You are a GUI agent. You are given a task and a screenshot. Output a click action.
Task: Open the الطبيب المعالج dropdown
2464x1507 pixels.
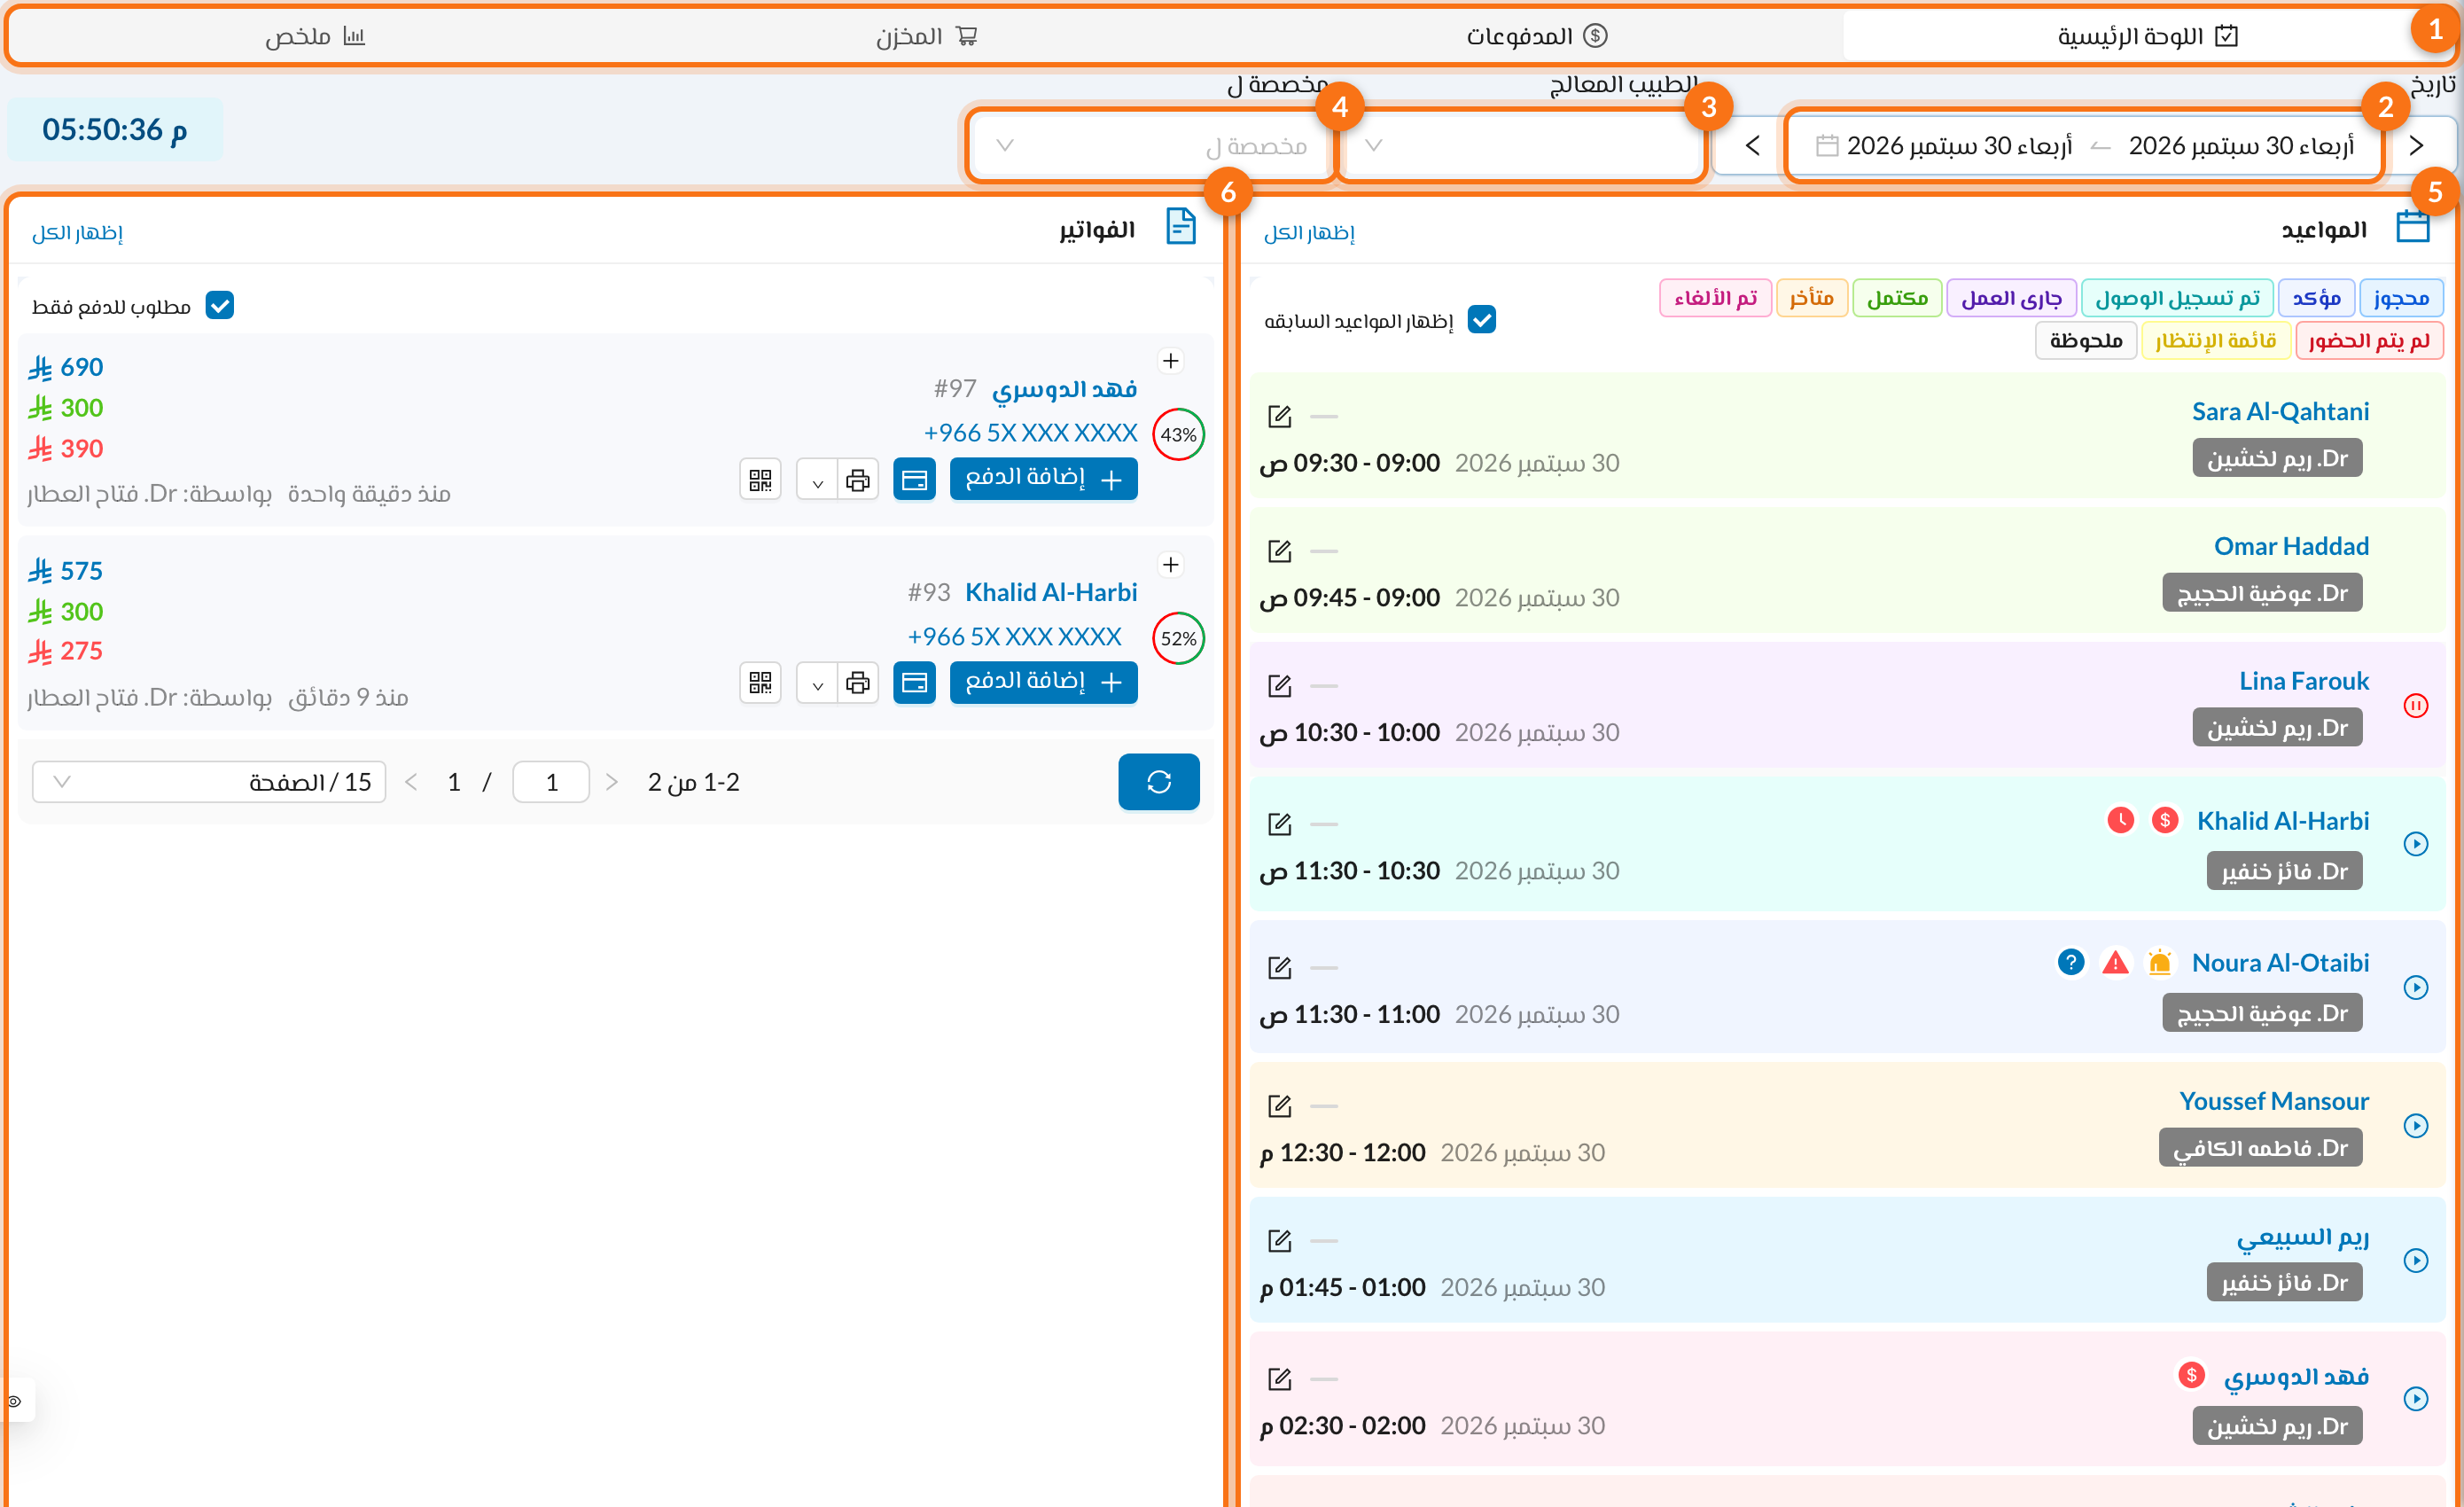point(1520,146)
